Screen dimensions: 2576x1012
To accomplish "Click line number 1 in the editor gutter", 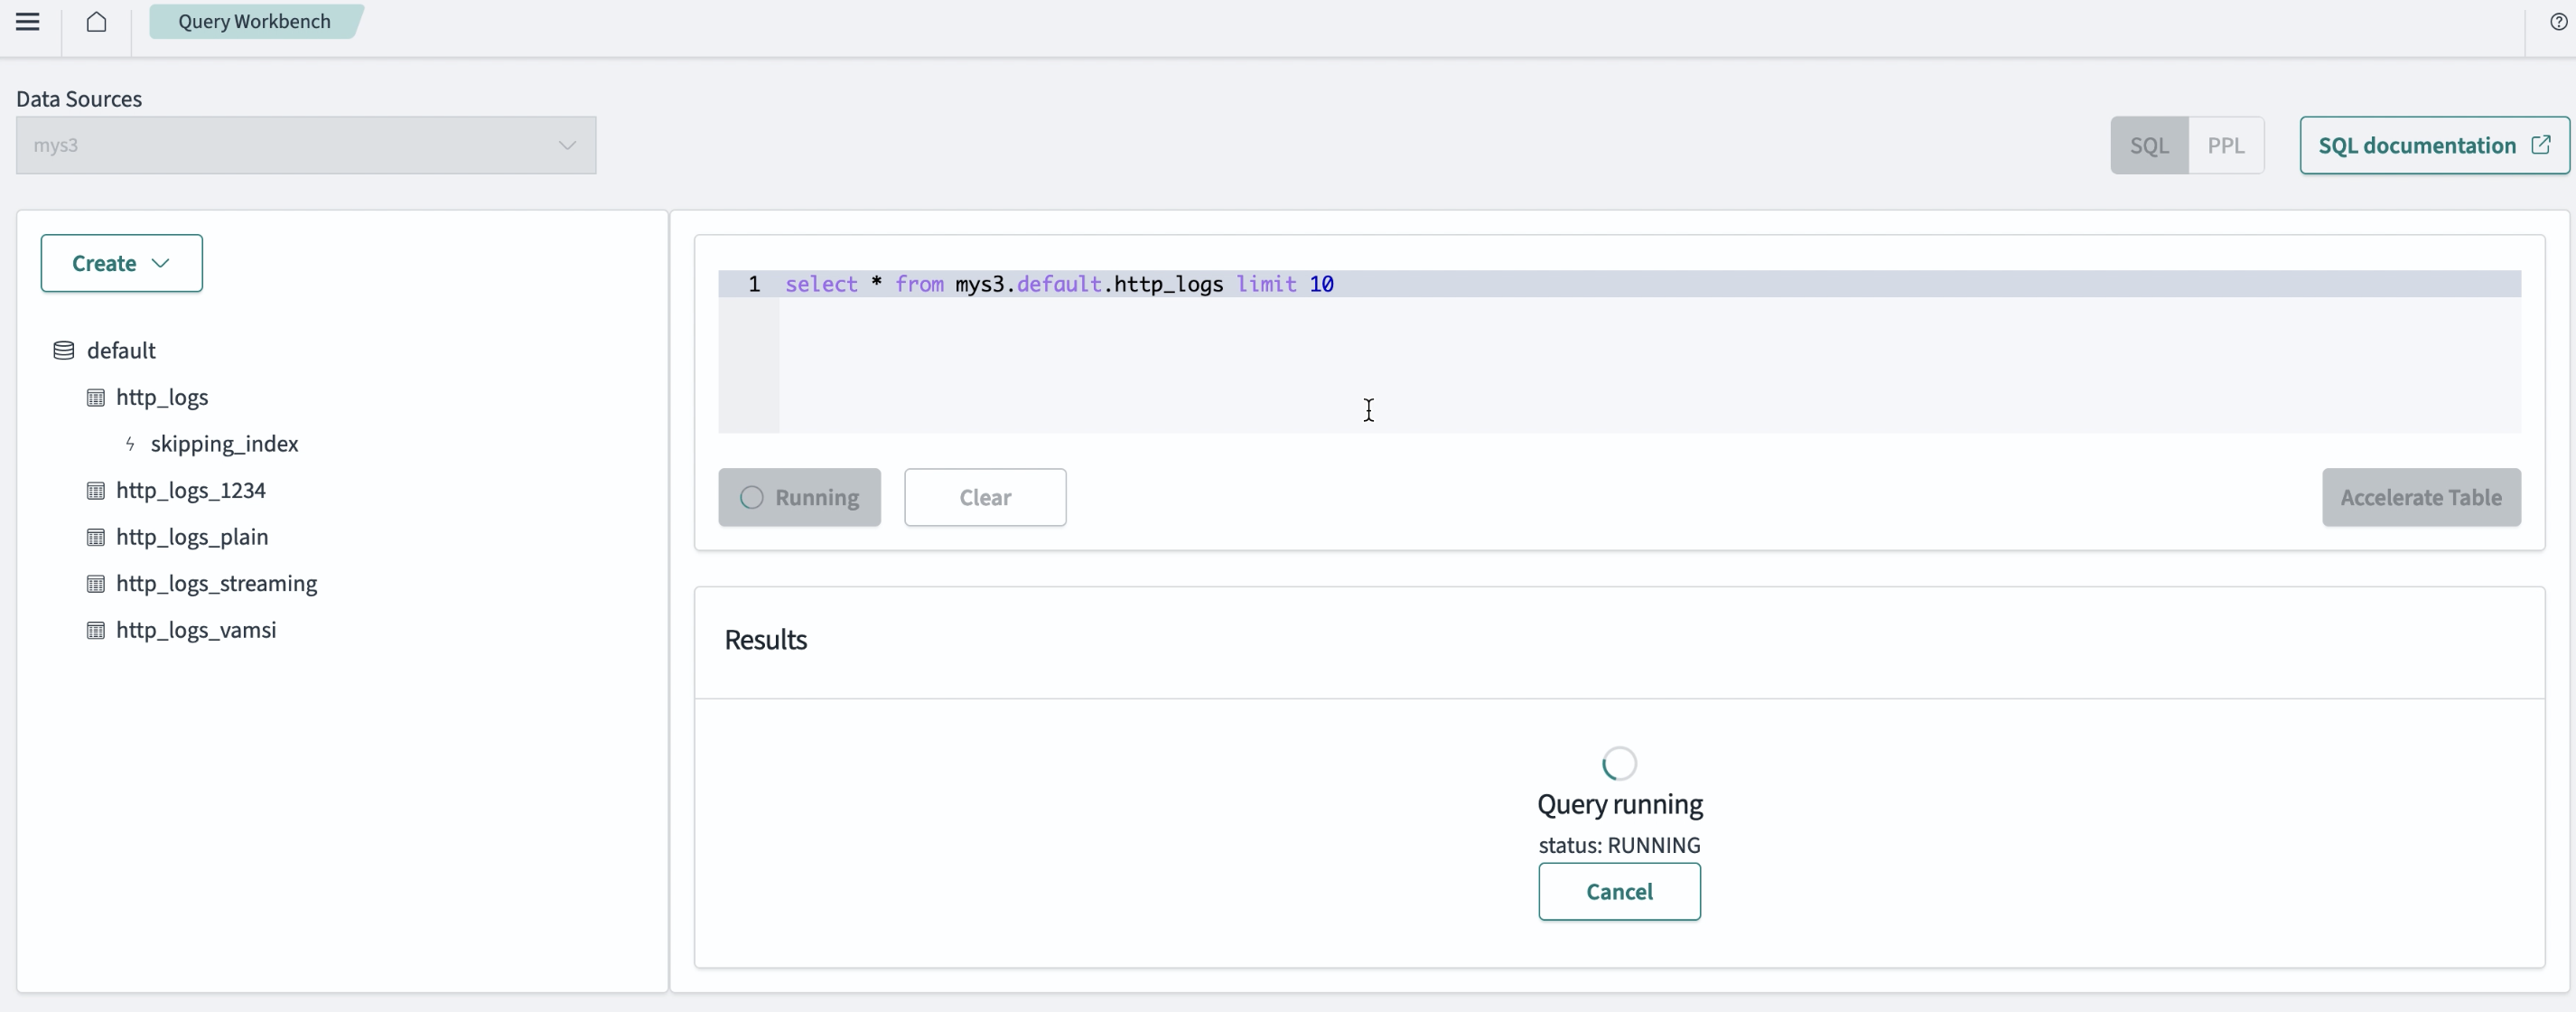I will (754, 284).
